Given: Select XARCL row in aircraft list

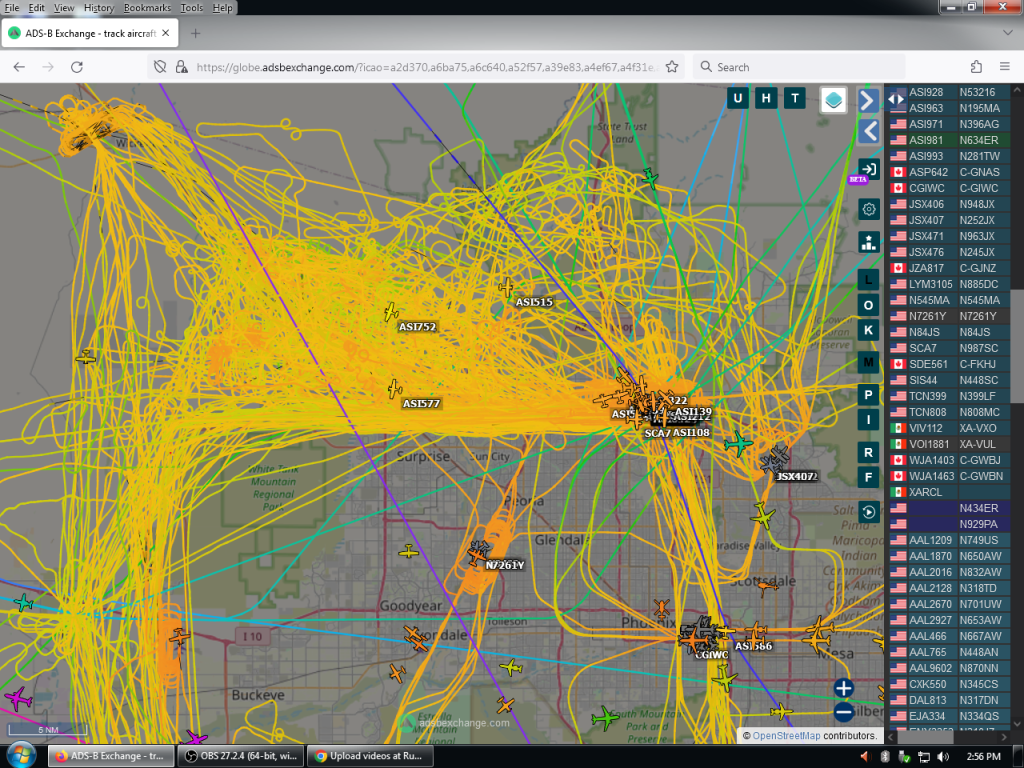Looking at the screenshot, I should 950,492.
